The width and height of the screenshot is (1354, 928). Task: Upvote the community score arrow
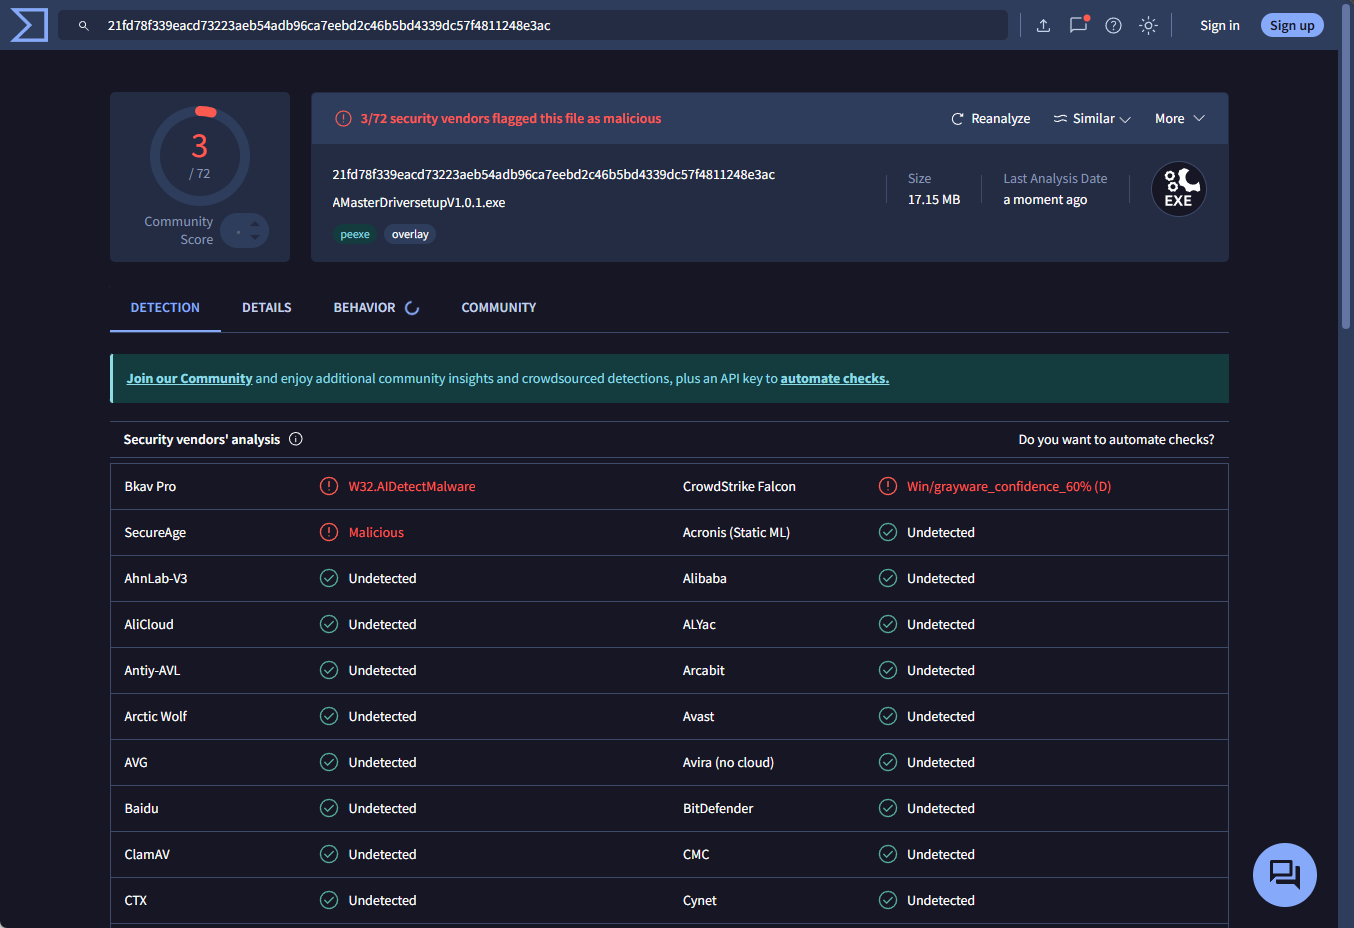pyautogui.click(x=255, y=224)
